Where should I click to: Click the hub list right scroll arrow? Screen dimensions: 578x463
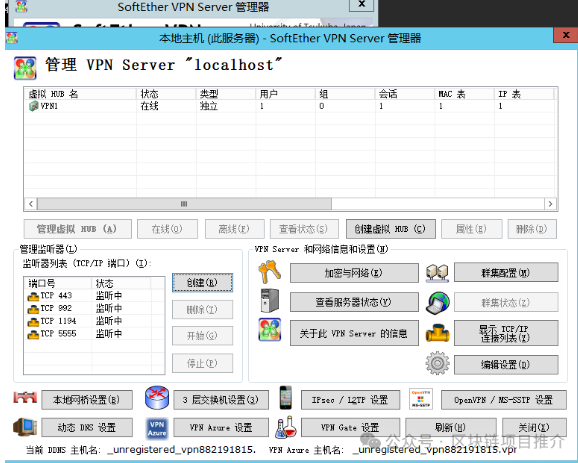point(550,204)
